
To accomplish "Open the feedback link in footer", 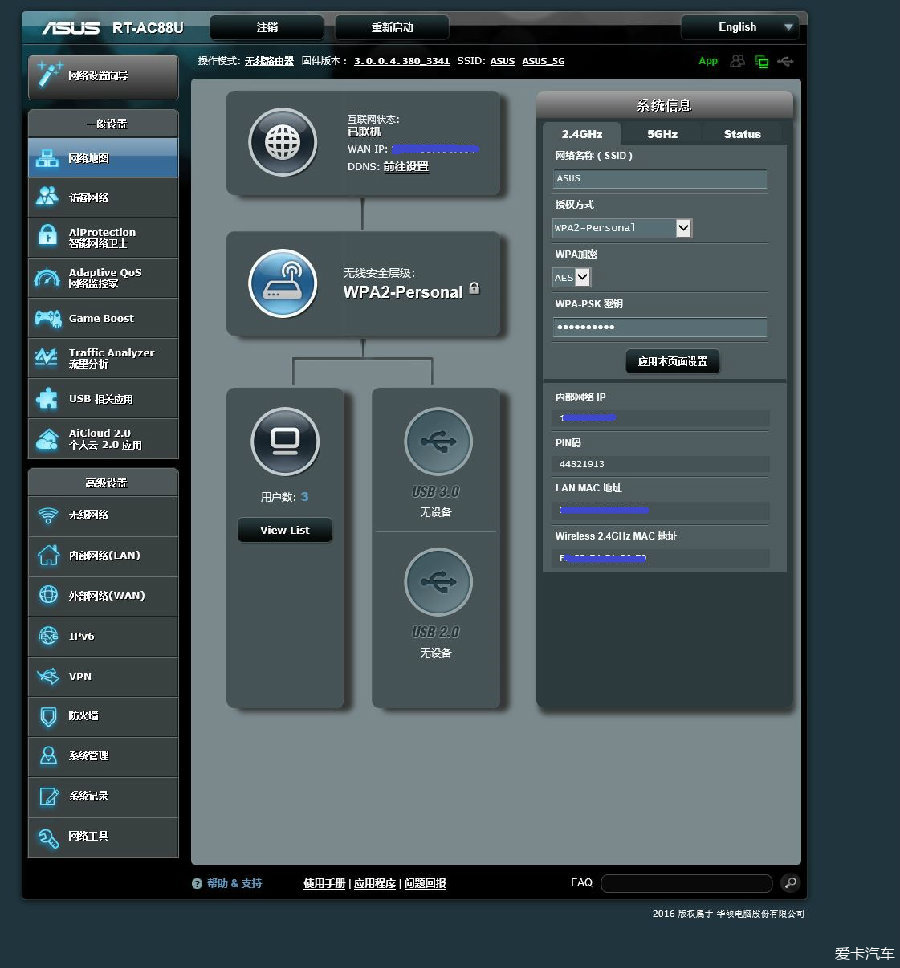I will point(425,883).
